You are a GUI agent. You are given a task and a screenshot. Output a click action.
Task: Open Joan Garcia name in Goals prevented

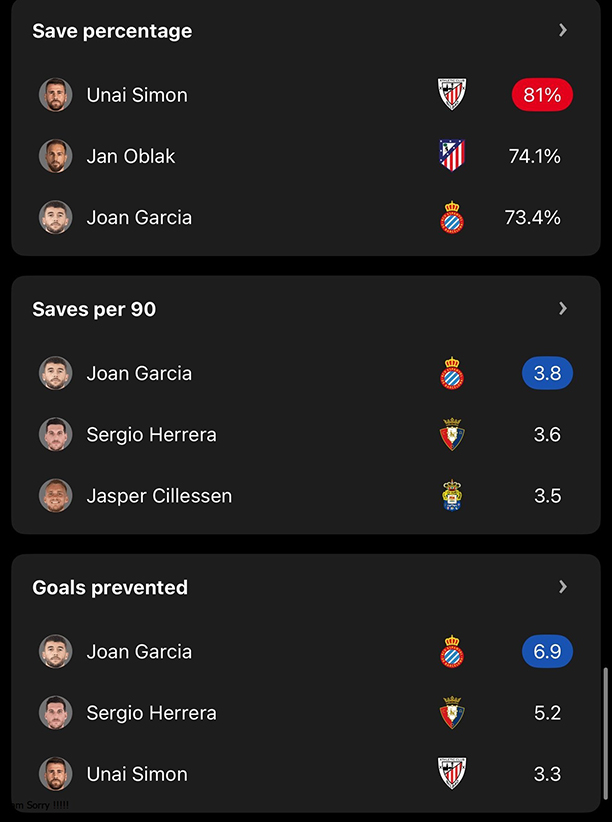(x=139, y=652)
